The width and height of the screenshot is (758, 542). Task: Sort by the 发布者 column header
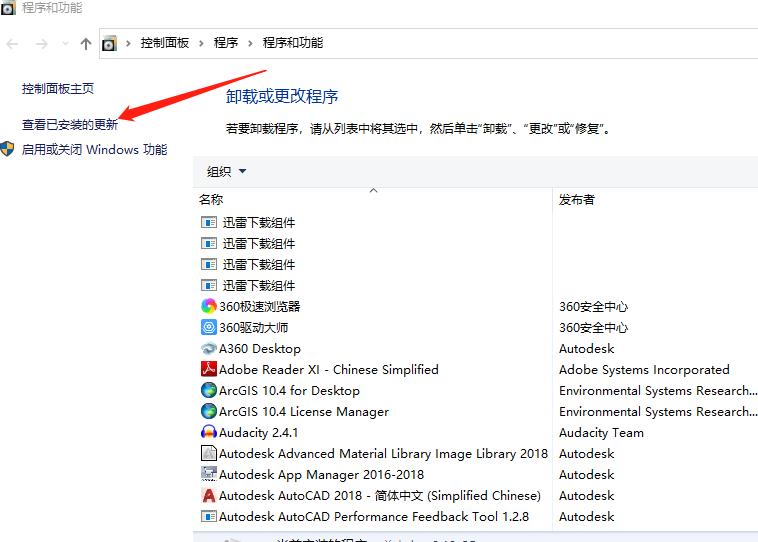[x=576, y=199]
